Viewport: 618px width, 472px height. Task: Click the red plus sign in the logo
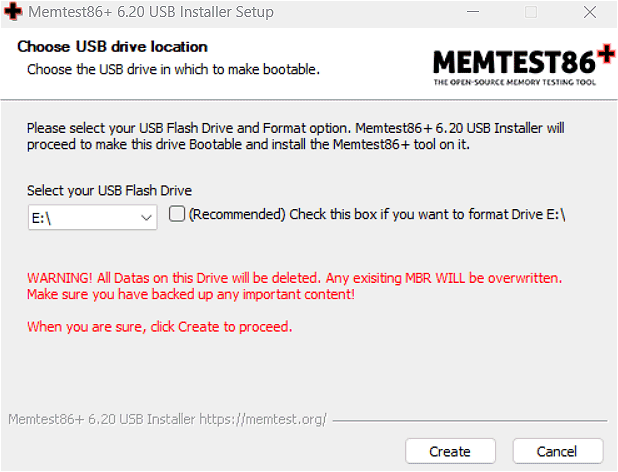pos(606,54)
